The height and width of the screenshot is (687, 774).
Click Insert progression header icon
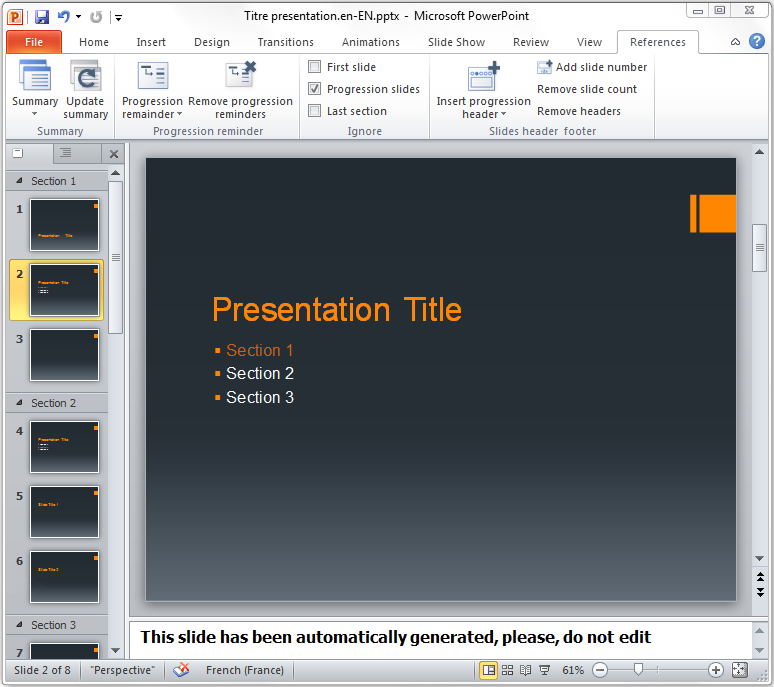[x=483, y=76]
